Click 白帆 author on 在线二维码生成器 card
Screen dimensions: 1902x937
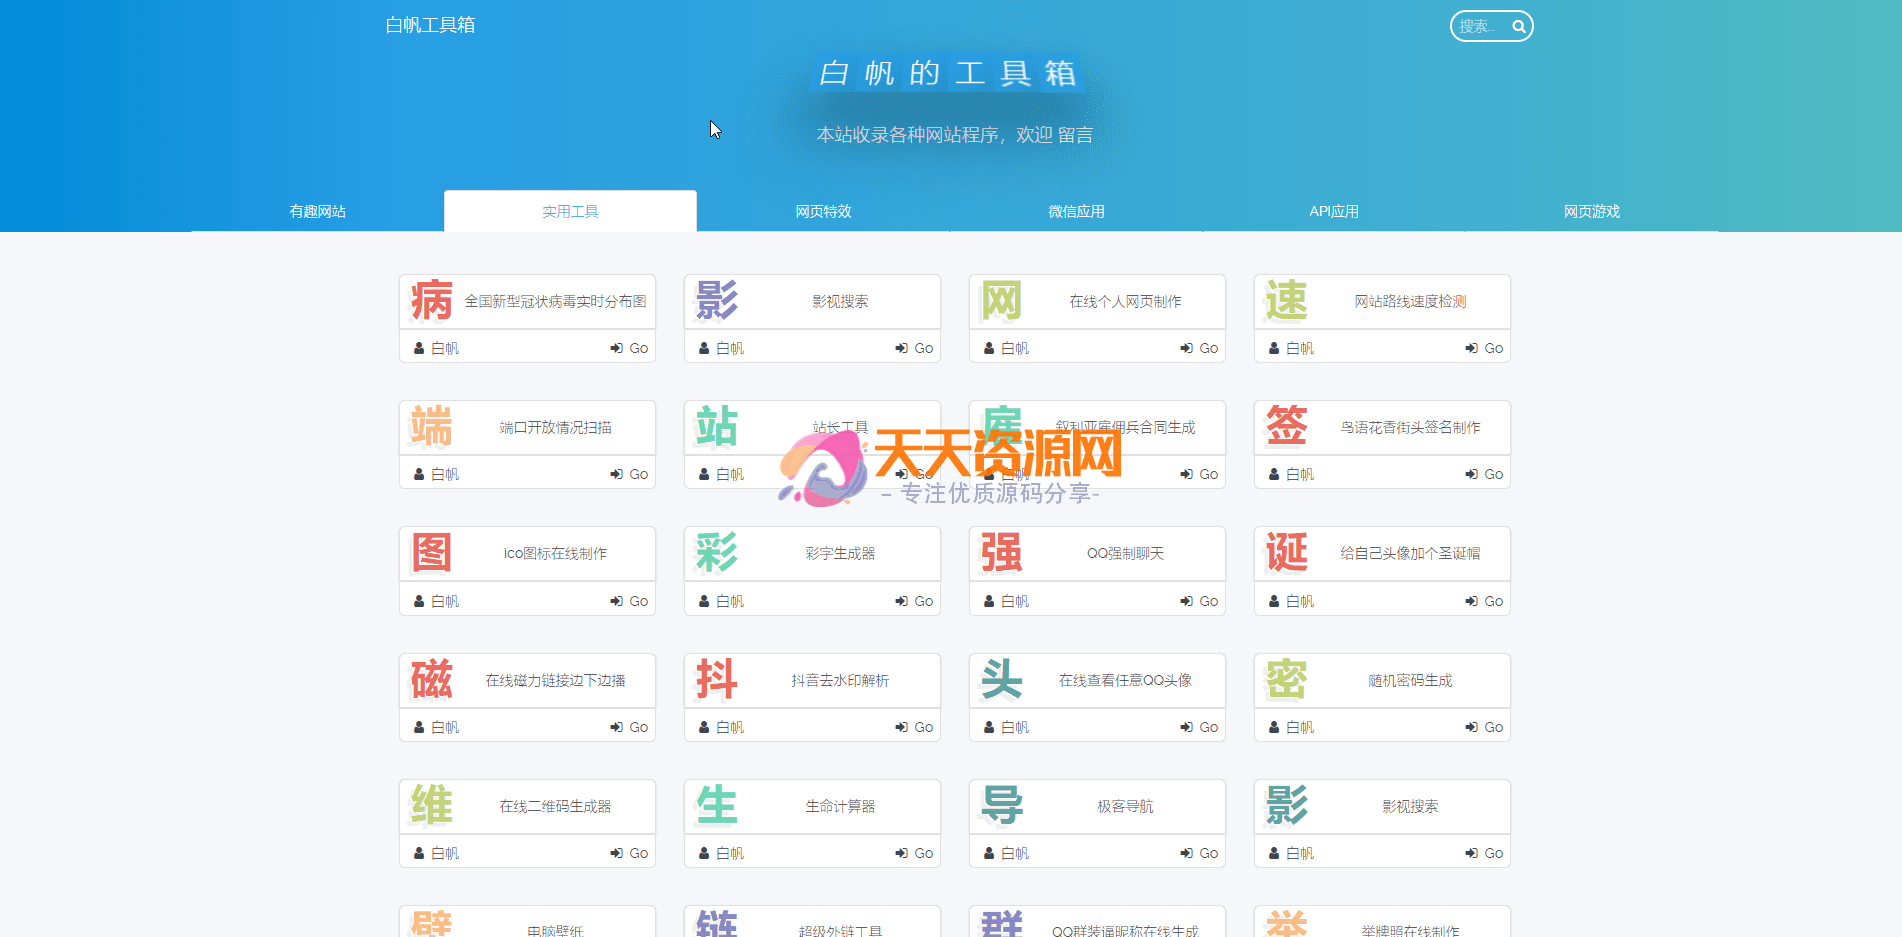pos(437,853)
